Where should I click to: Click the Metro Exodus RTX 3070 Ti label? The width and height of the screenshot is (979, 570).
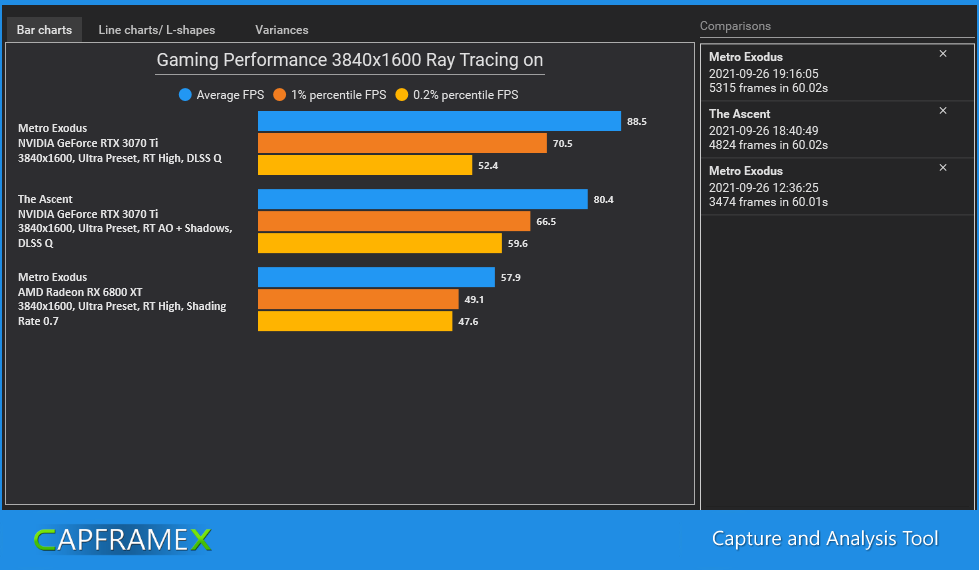tap(120, 143)
